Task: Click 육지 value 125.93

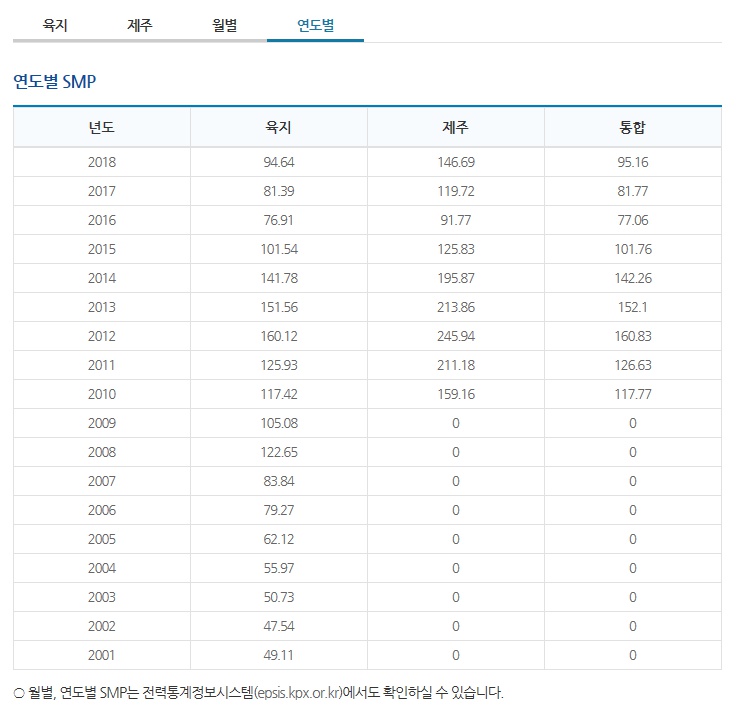Action: (x=279, y=366)
